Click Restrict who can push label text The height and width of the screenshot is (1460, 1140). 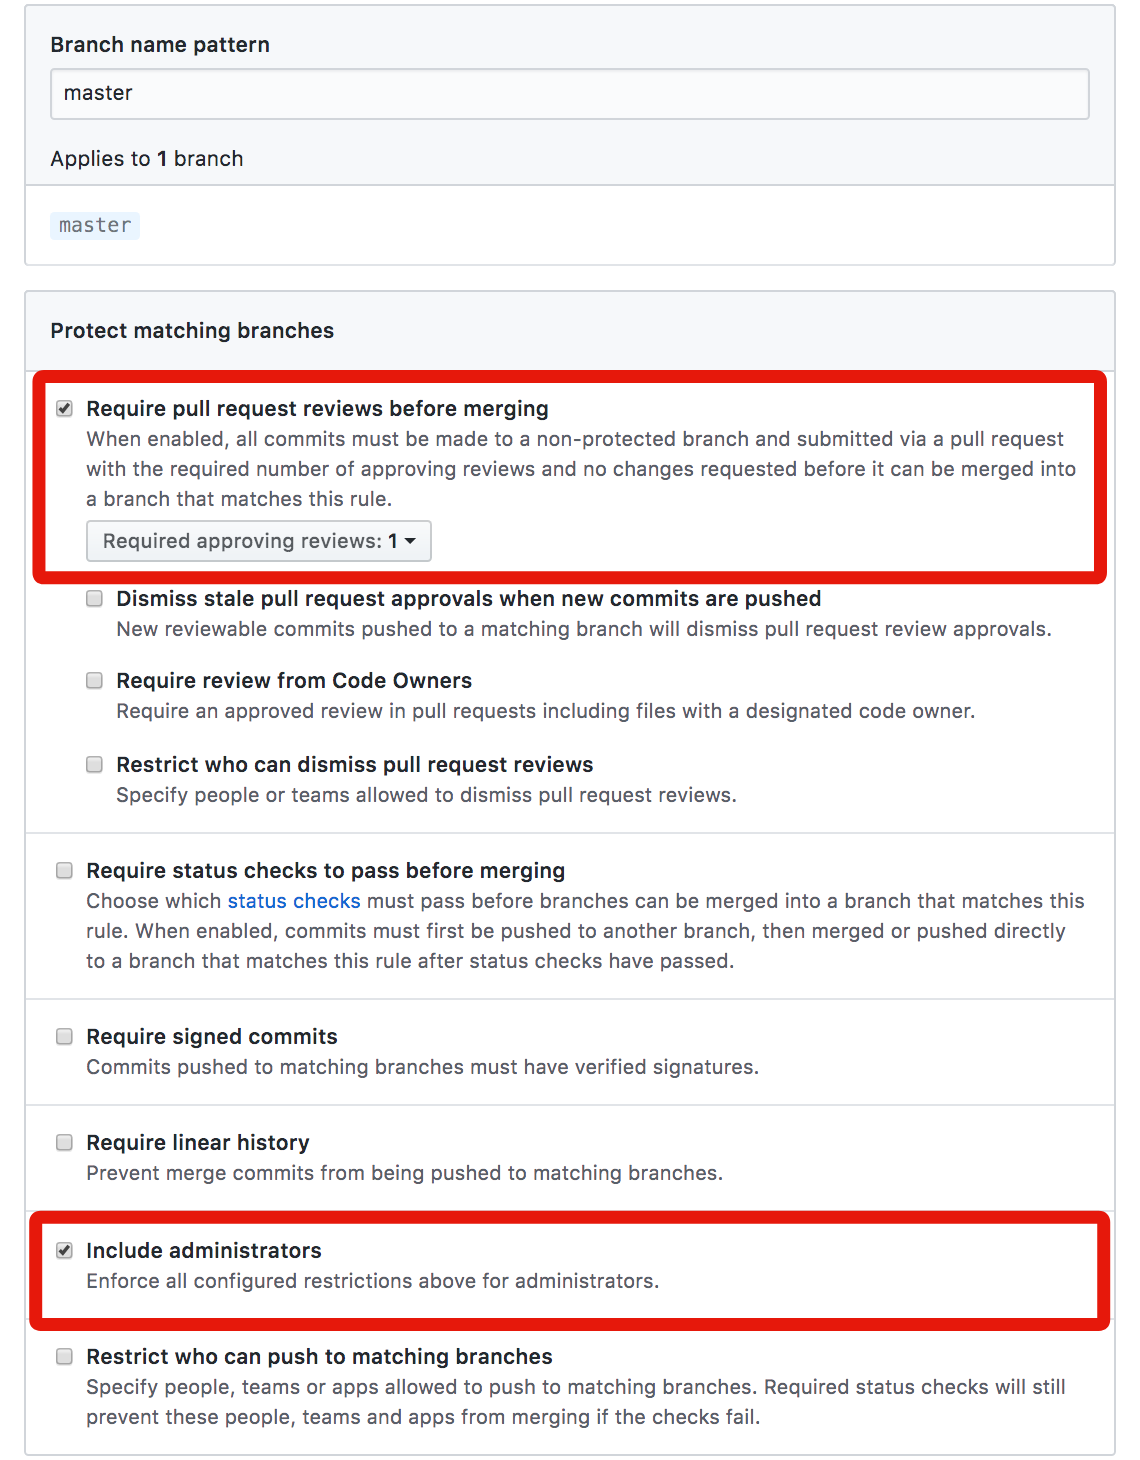(320, 1357)
